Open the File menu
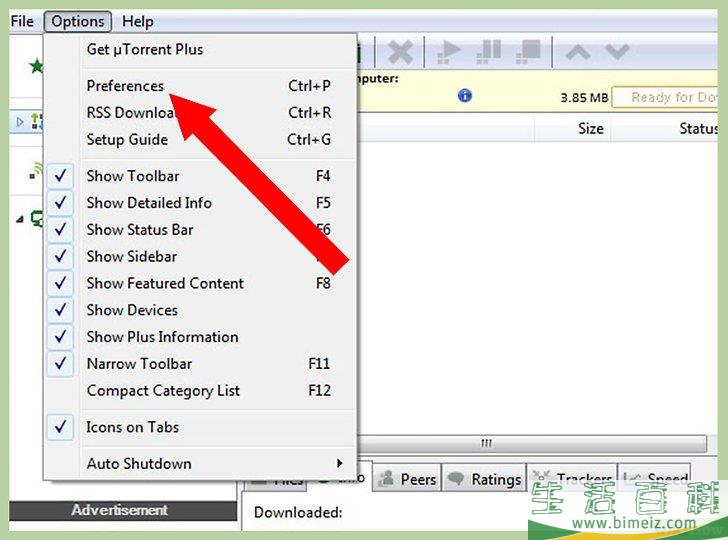The width and height of the screenshot is (728, 540). click(22, 21)
